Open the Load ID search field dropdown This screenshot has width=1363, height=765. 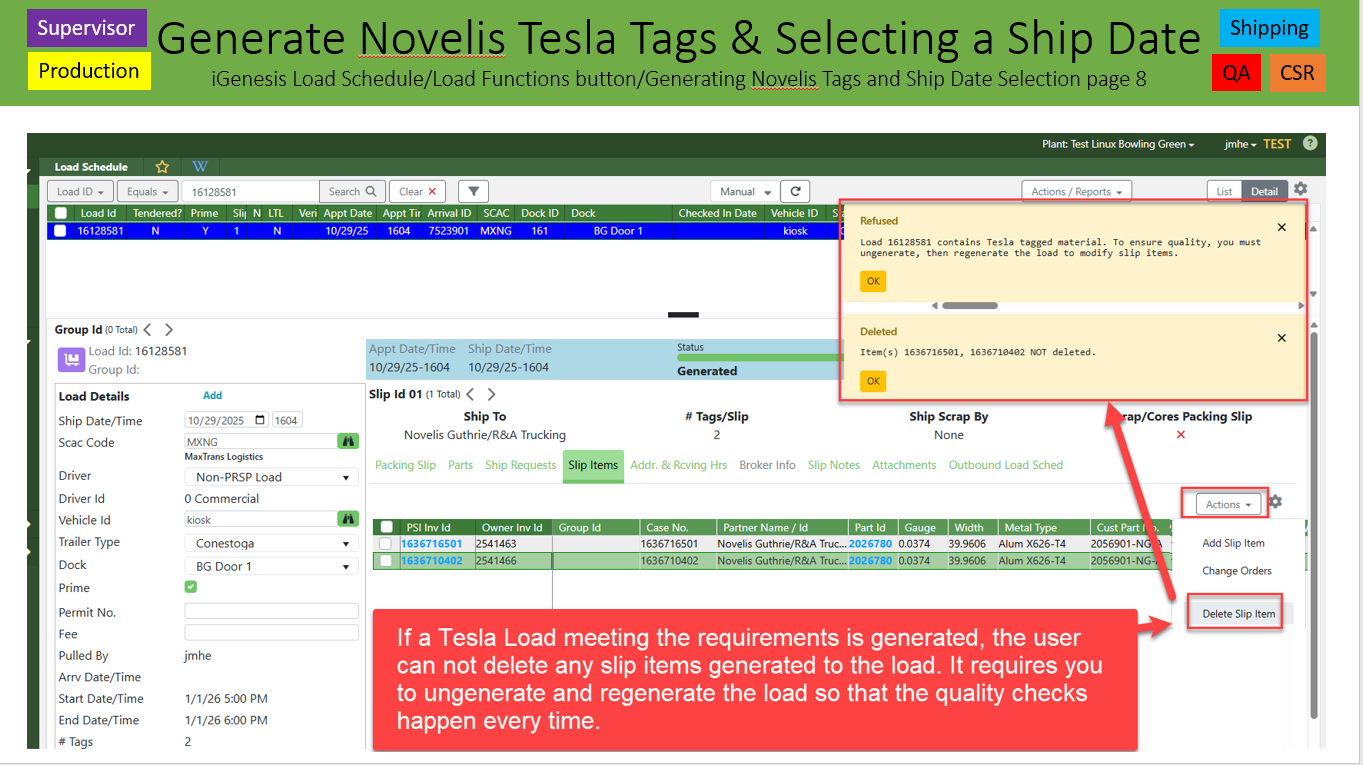tap(80, 191)
